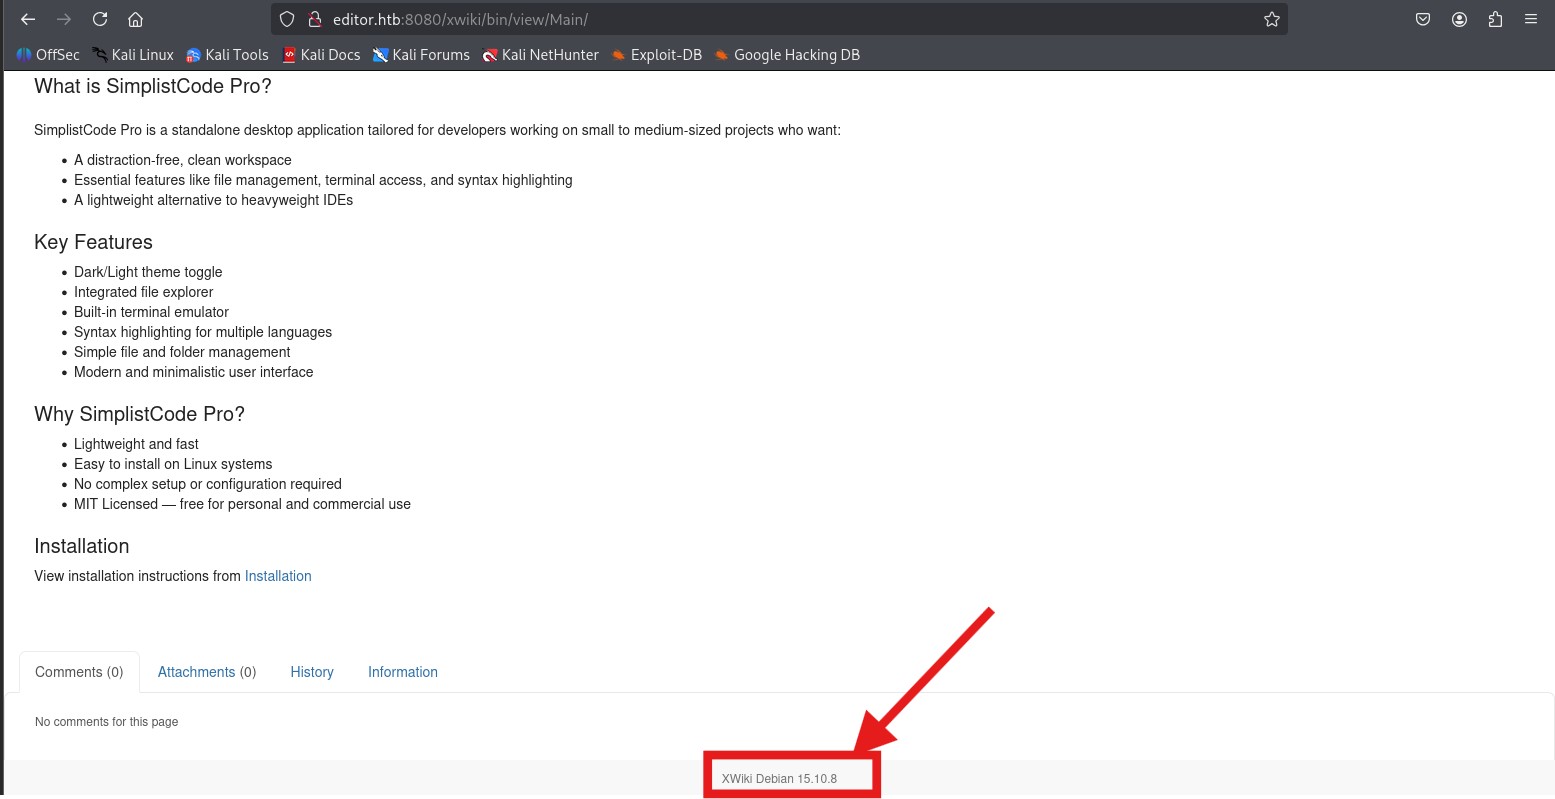Bookmark this page with the star icon
The image size is (1555, 799).
(1272, 19)
